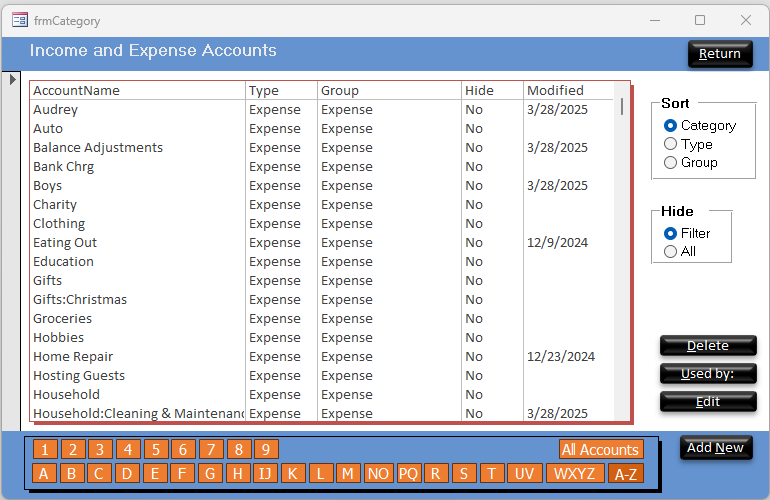The width and height of the screenshot is (770, 500).
Task: Select the Gifts:Christmas account row
Action: (322, 300)
